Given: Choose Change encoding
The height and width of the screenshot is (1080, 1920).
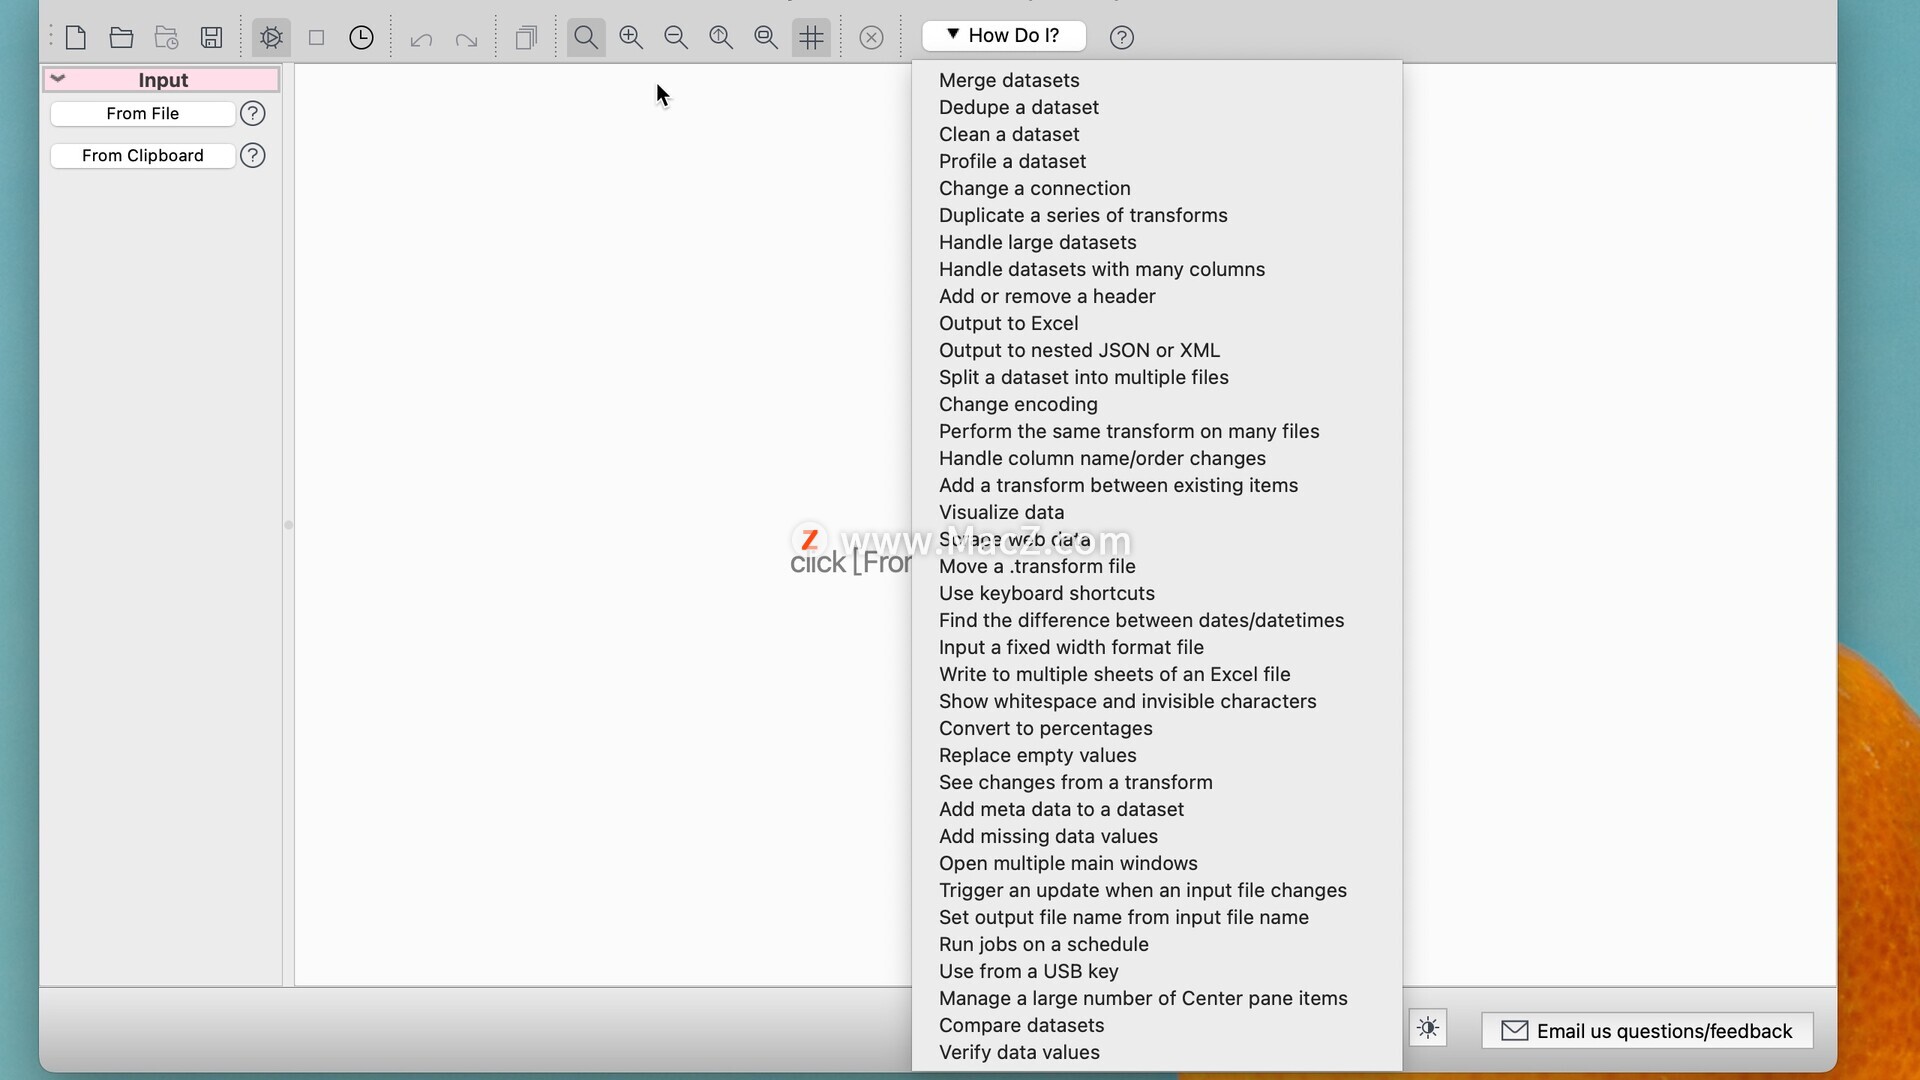Looking at the screenshot, I should pyautogui.click(x=1157, y=404).
